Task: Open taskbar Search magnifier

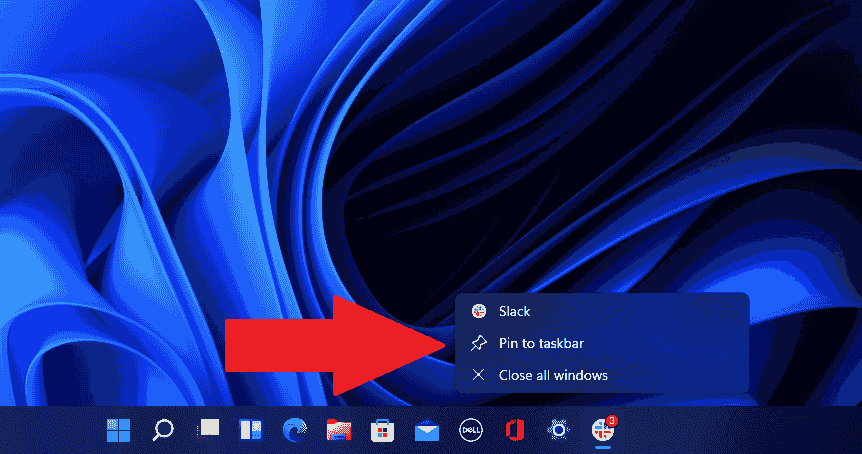Action: [163, 430]
